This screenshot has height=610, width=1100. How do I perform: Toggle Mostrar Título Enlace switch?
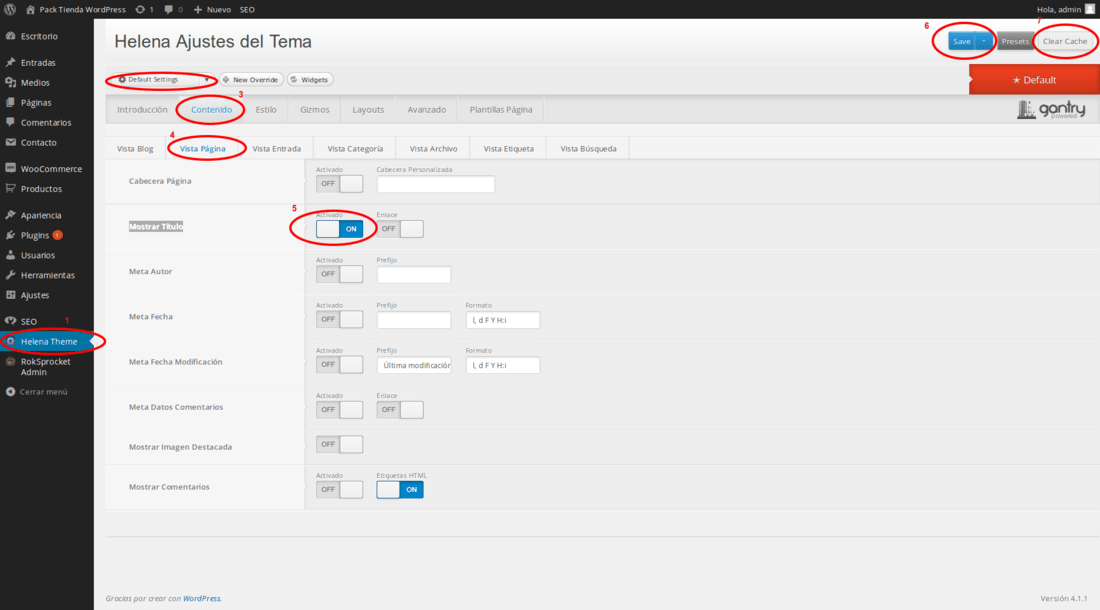(x=400, y=229)
